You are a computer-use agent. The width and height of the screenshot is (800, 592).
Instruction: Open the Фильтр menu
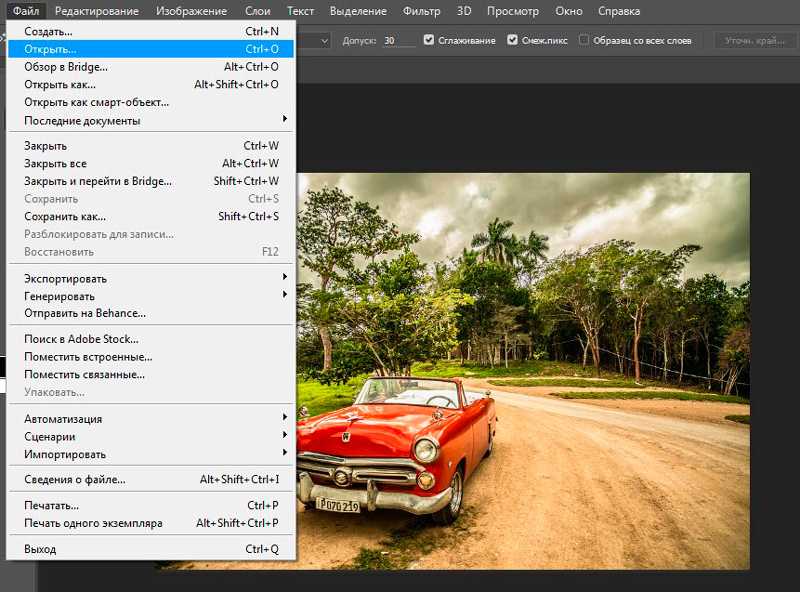tap(421, 11)
